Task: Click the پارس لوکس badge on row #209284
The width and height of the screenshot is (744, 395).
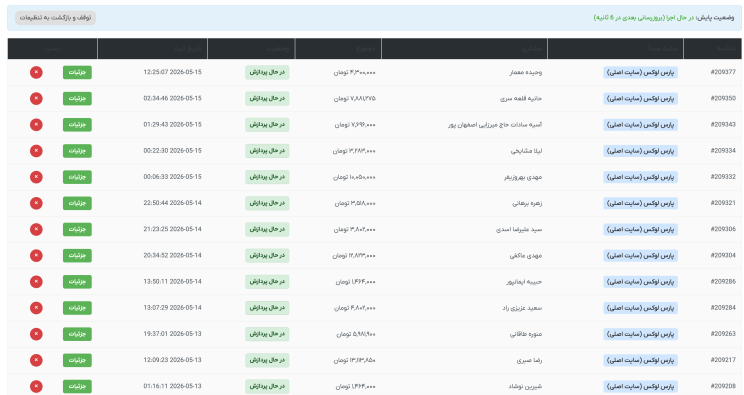Action: (x=641, y=308)
